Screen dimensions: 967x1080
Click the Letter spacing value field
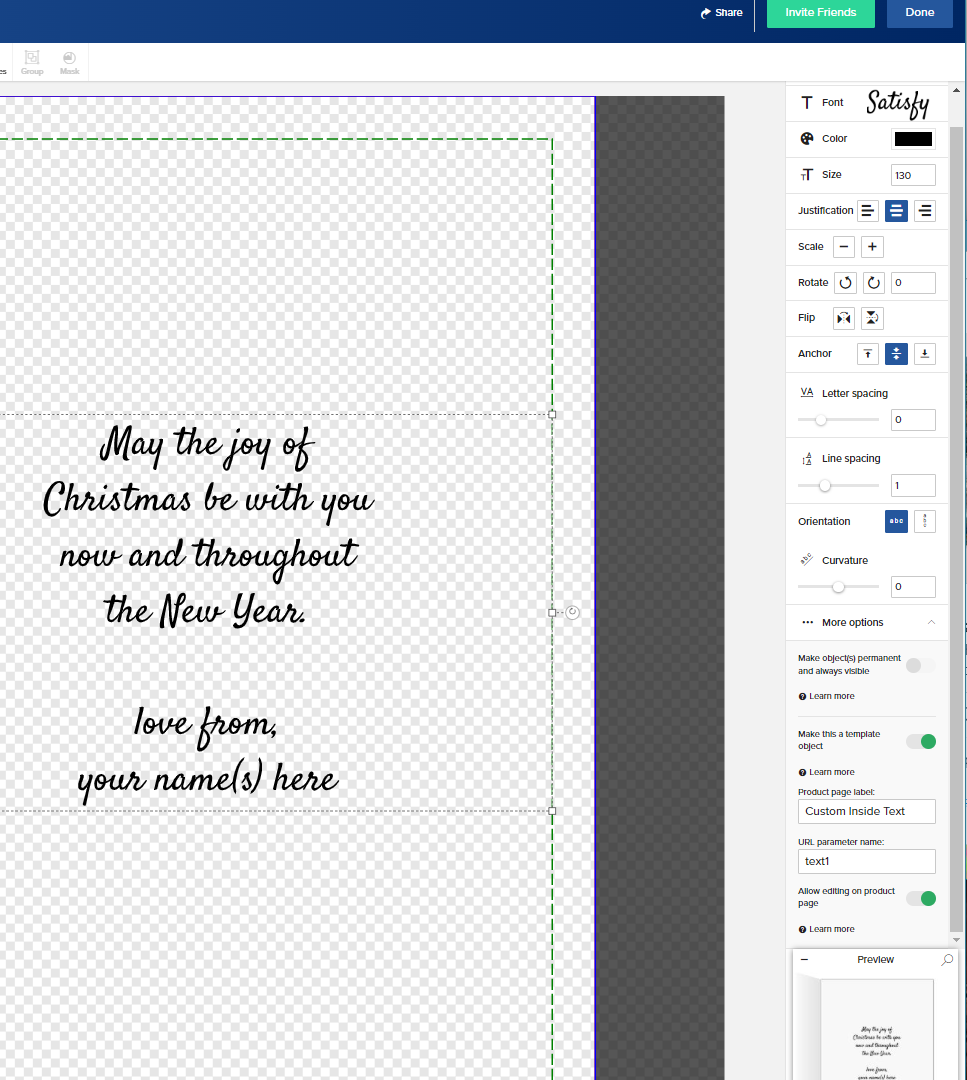click(x=913, y=419)
